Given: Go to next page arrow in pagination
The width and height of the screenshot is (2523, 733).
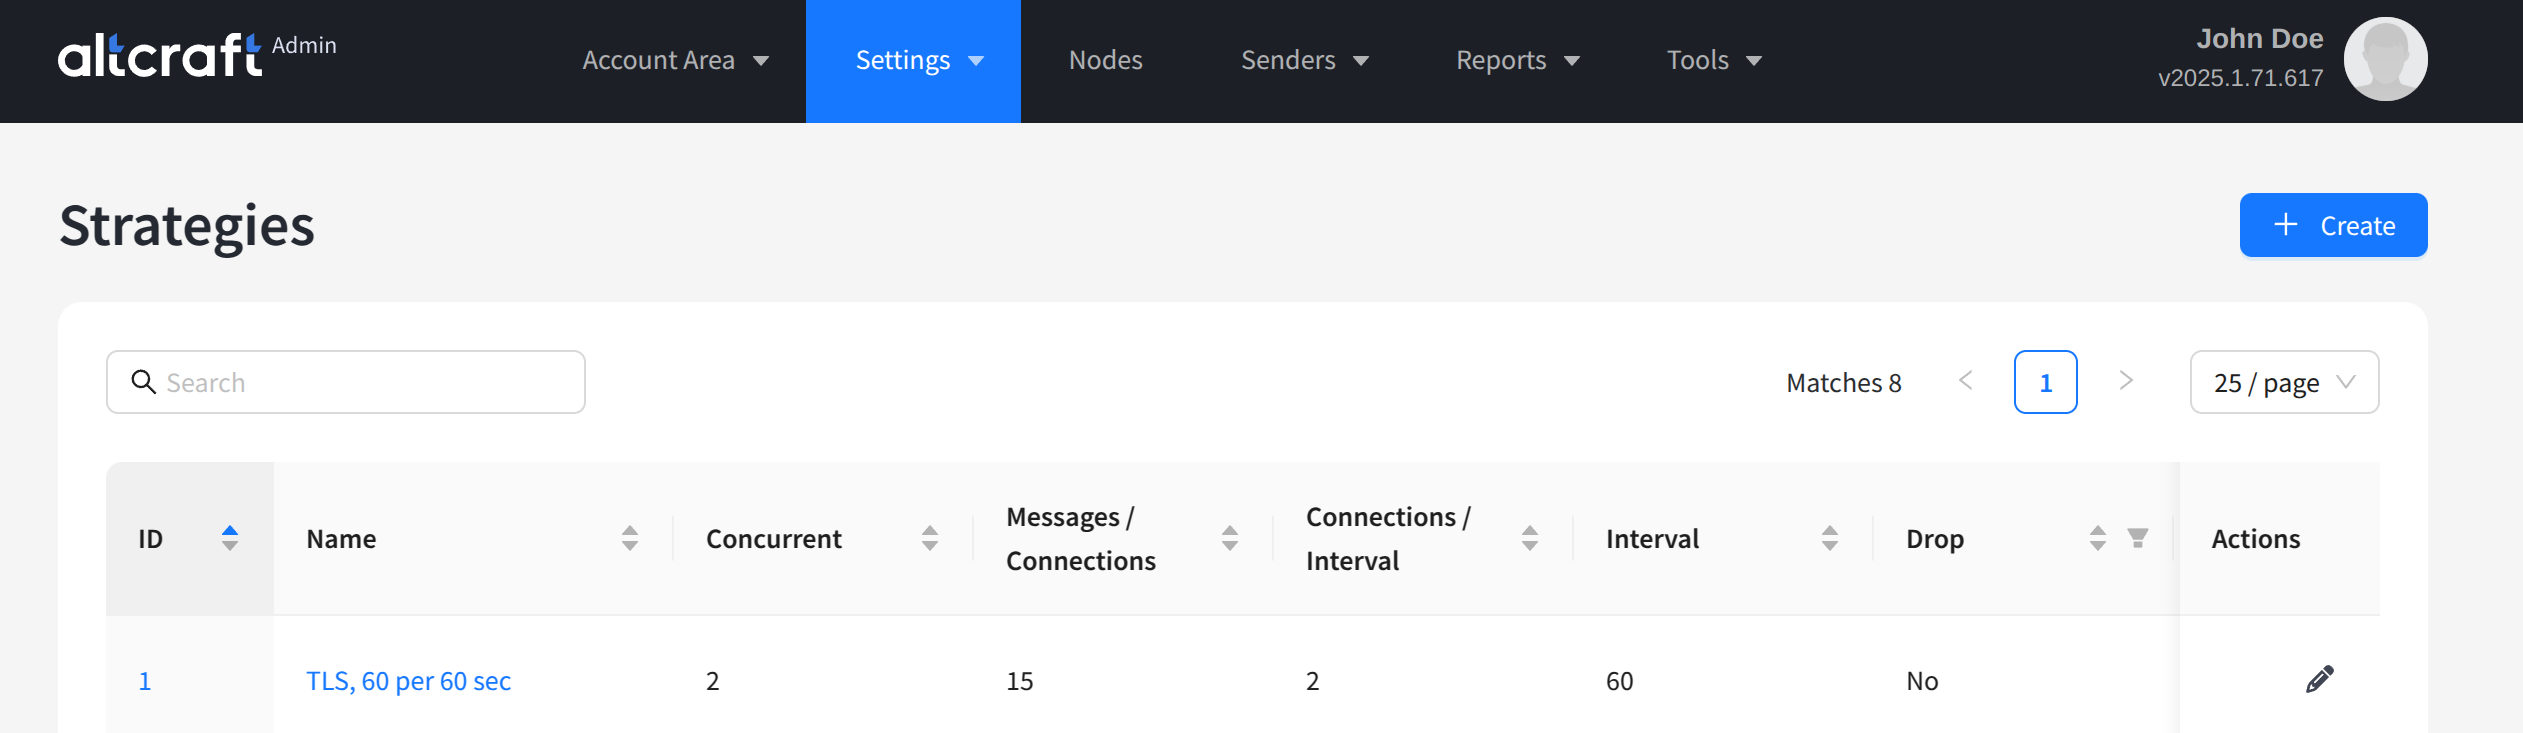Looking at the screenshot, I should pyautogui.click(x=2126, y=381).
